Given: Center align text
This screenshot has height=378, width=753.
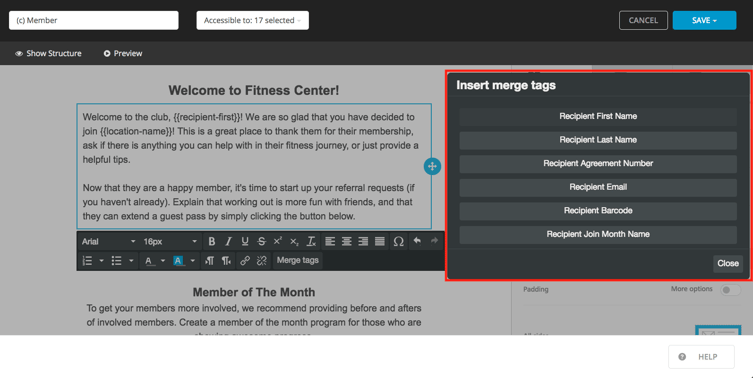Looking at the screenshot, I should coord(346,242).
